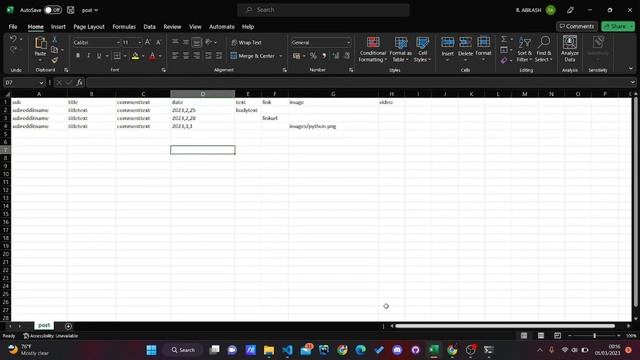640x360 pixels.
Task: Open Sort & Filter menu
Action: click(524, 49)
